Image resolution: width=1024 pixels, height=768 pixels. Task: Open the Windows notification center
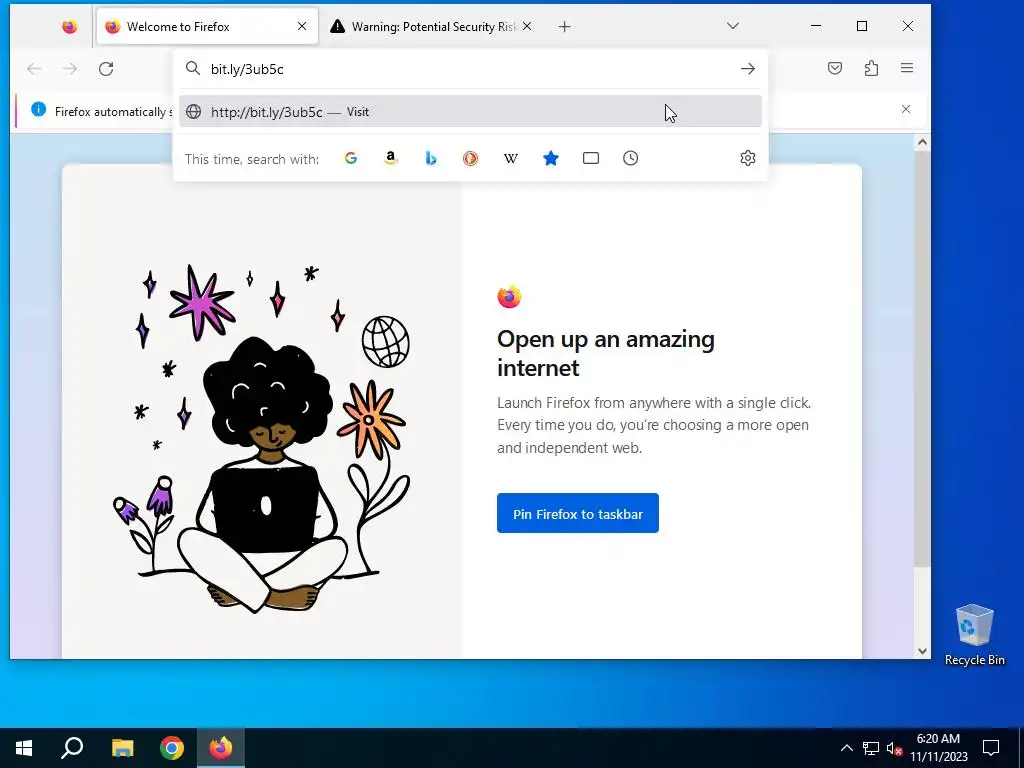tap(991, 748)
